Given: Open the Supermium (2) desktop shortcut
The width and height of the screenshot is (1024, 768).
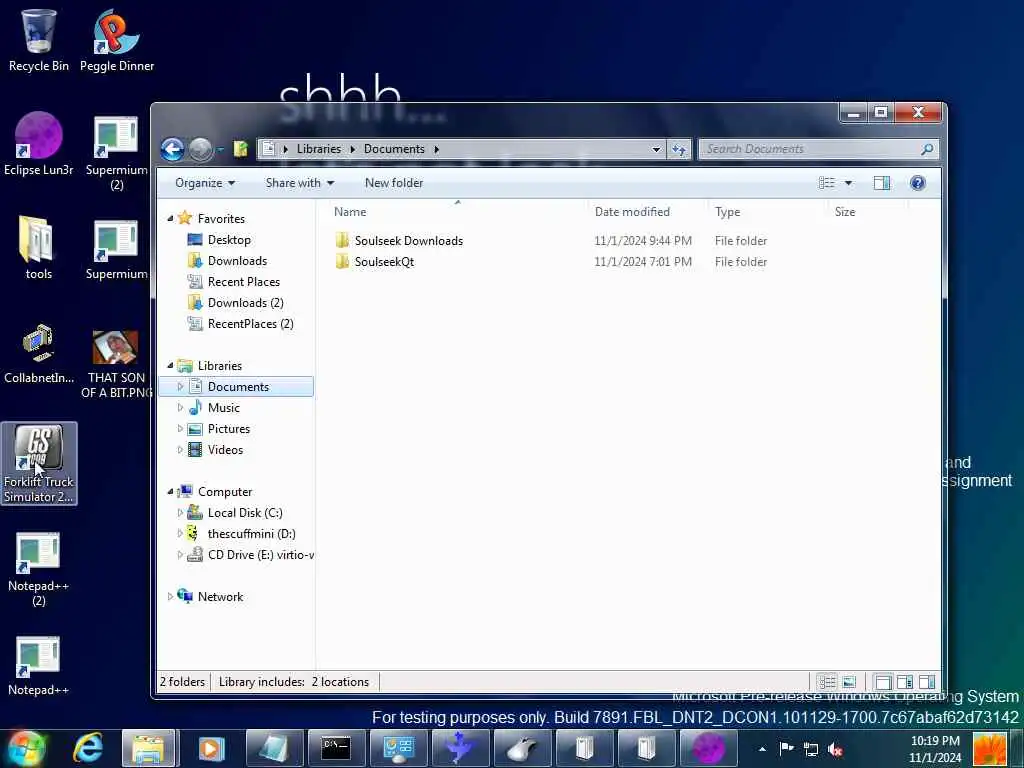Looking at the screenshot, I should pos(116,153).
